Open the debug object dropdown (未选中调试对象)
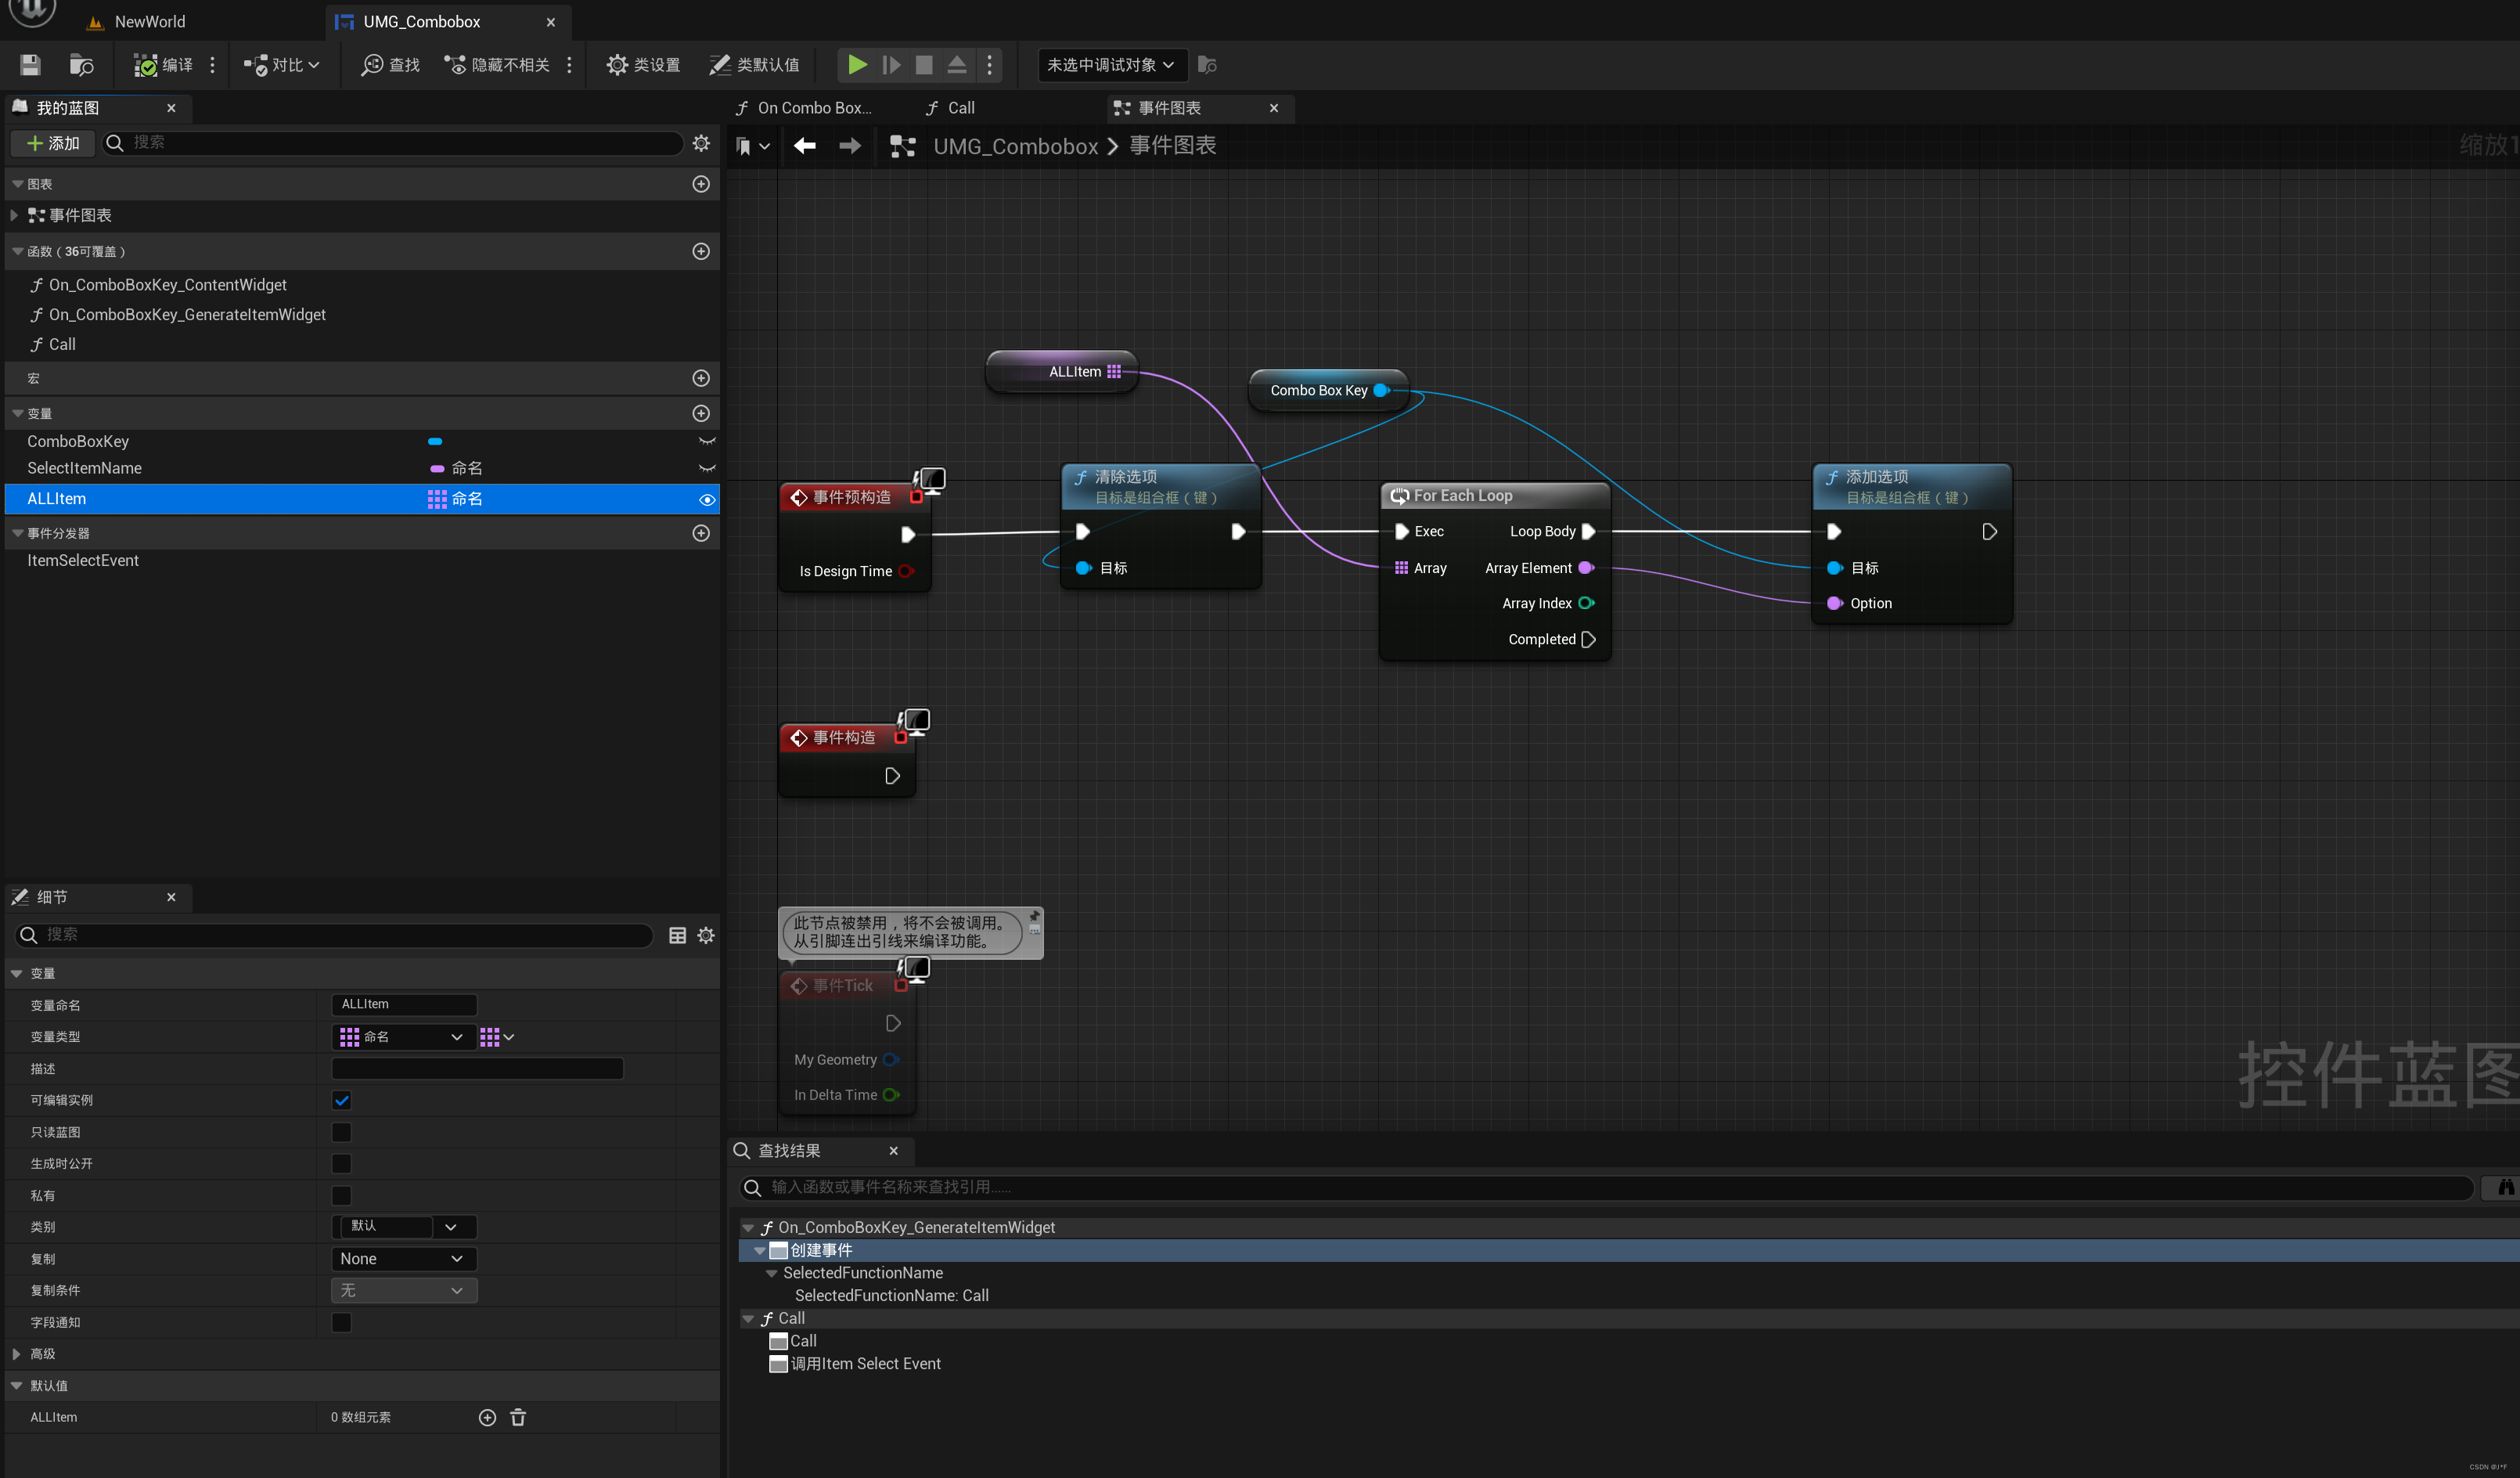 1112,65
